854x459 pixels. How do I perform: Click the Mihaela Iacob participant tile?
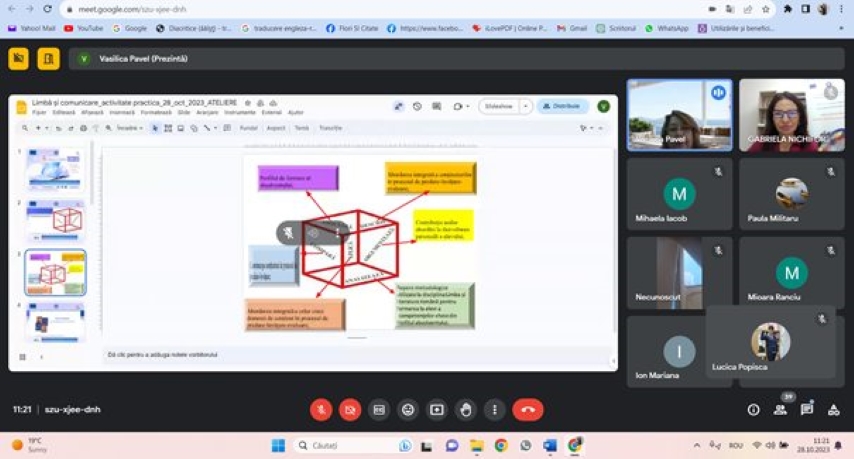pyautogui.click(x=679, y=194)
